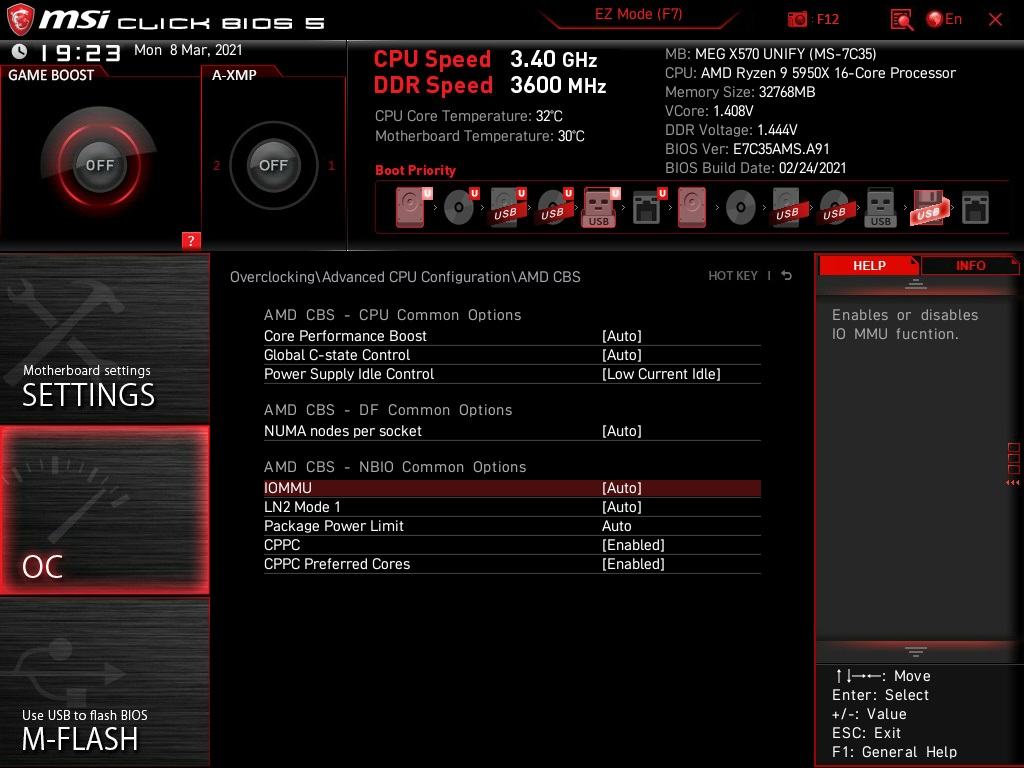
Task: Switch to the HELP tab
Action: pyautogui.click(x=869, y=265)
